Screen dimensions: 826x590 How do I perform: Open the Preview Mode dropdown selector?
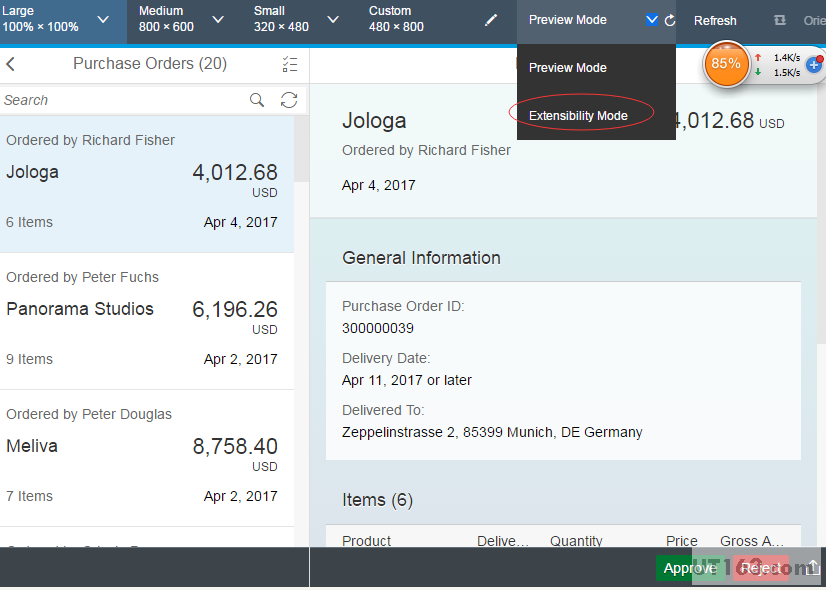pyautogui.click(x=651, y=19)
